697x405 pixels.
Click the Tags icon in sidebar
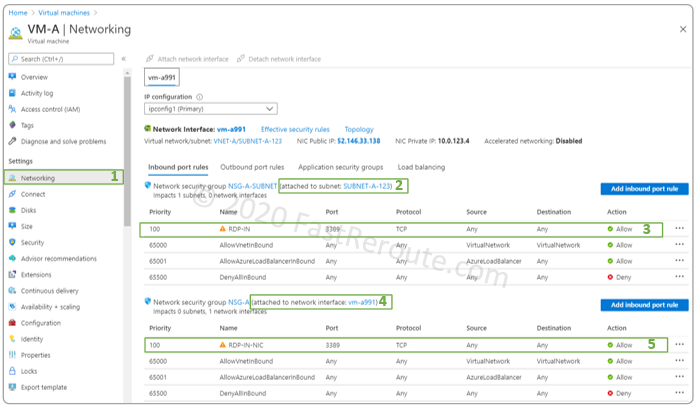click(x=12, y=125)
